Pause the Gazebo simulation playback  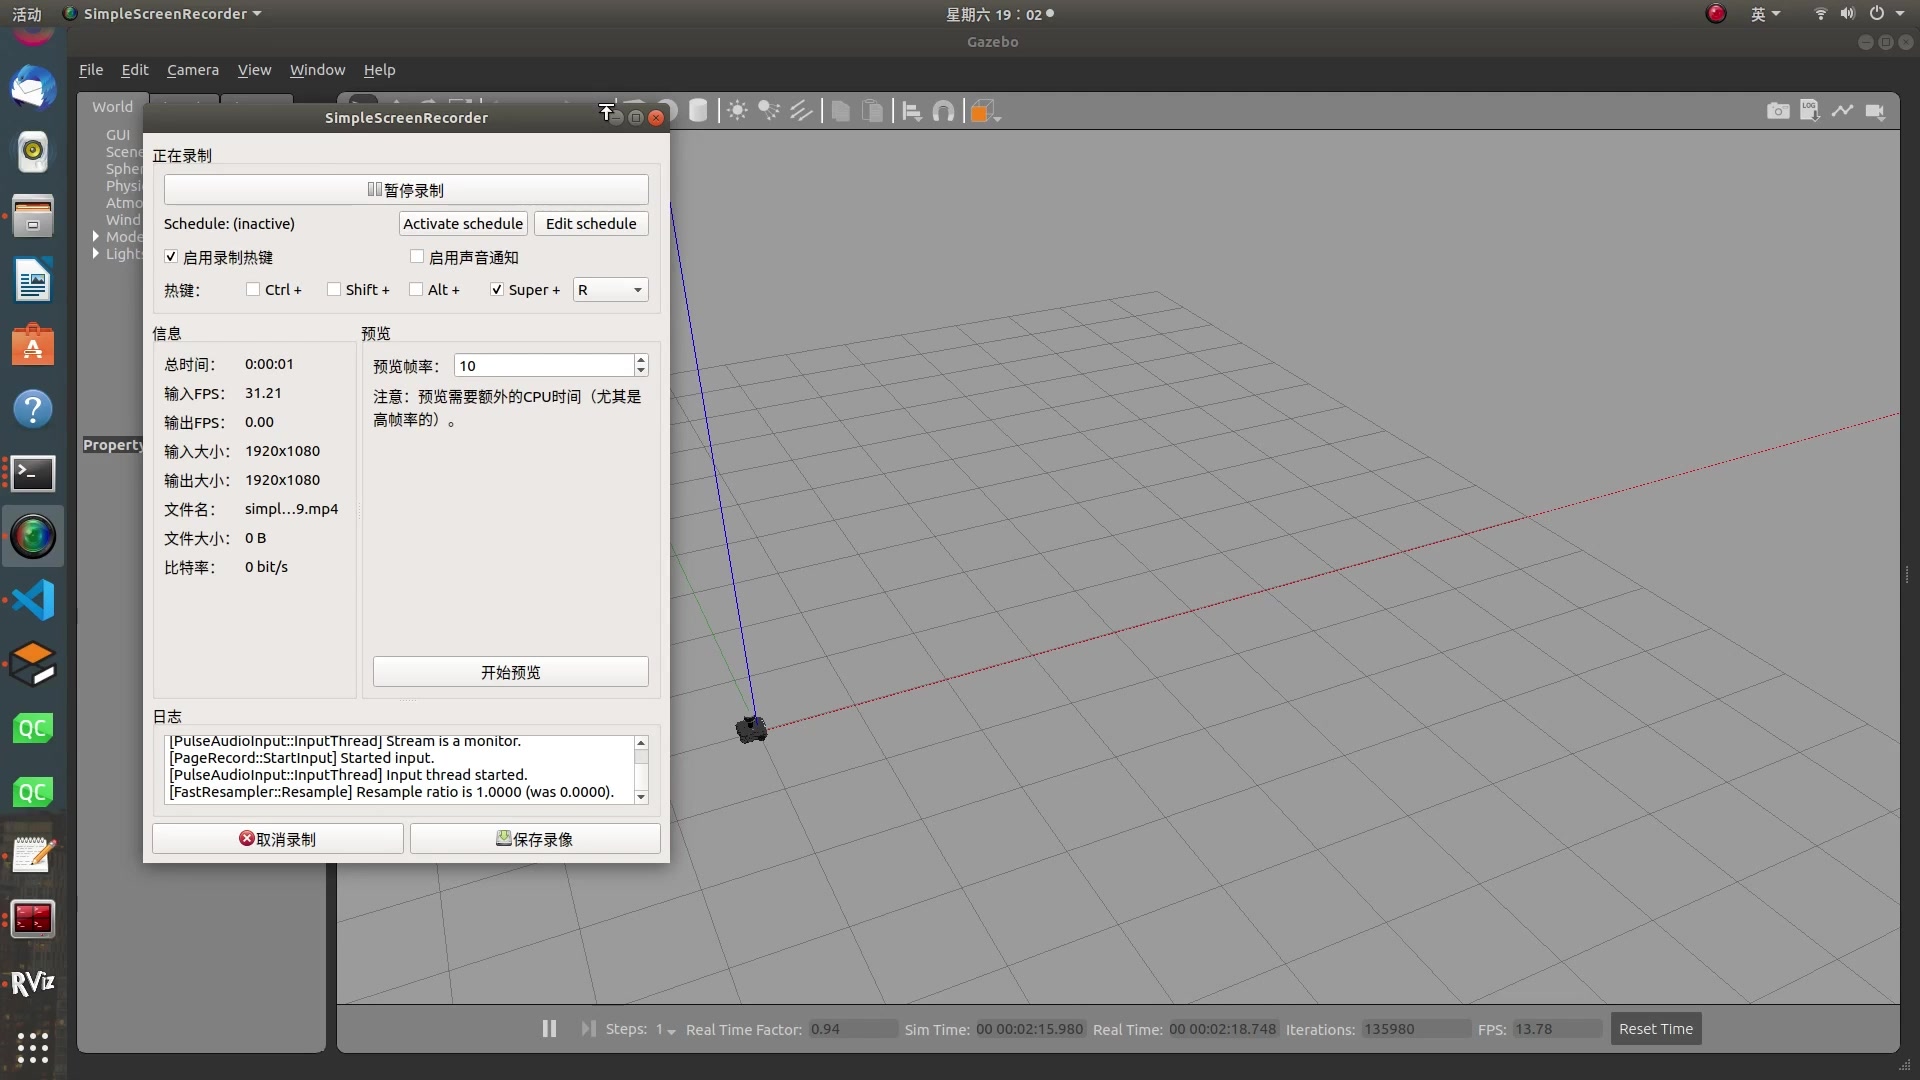click(x=549, y=1029)
